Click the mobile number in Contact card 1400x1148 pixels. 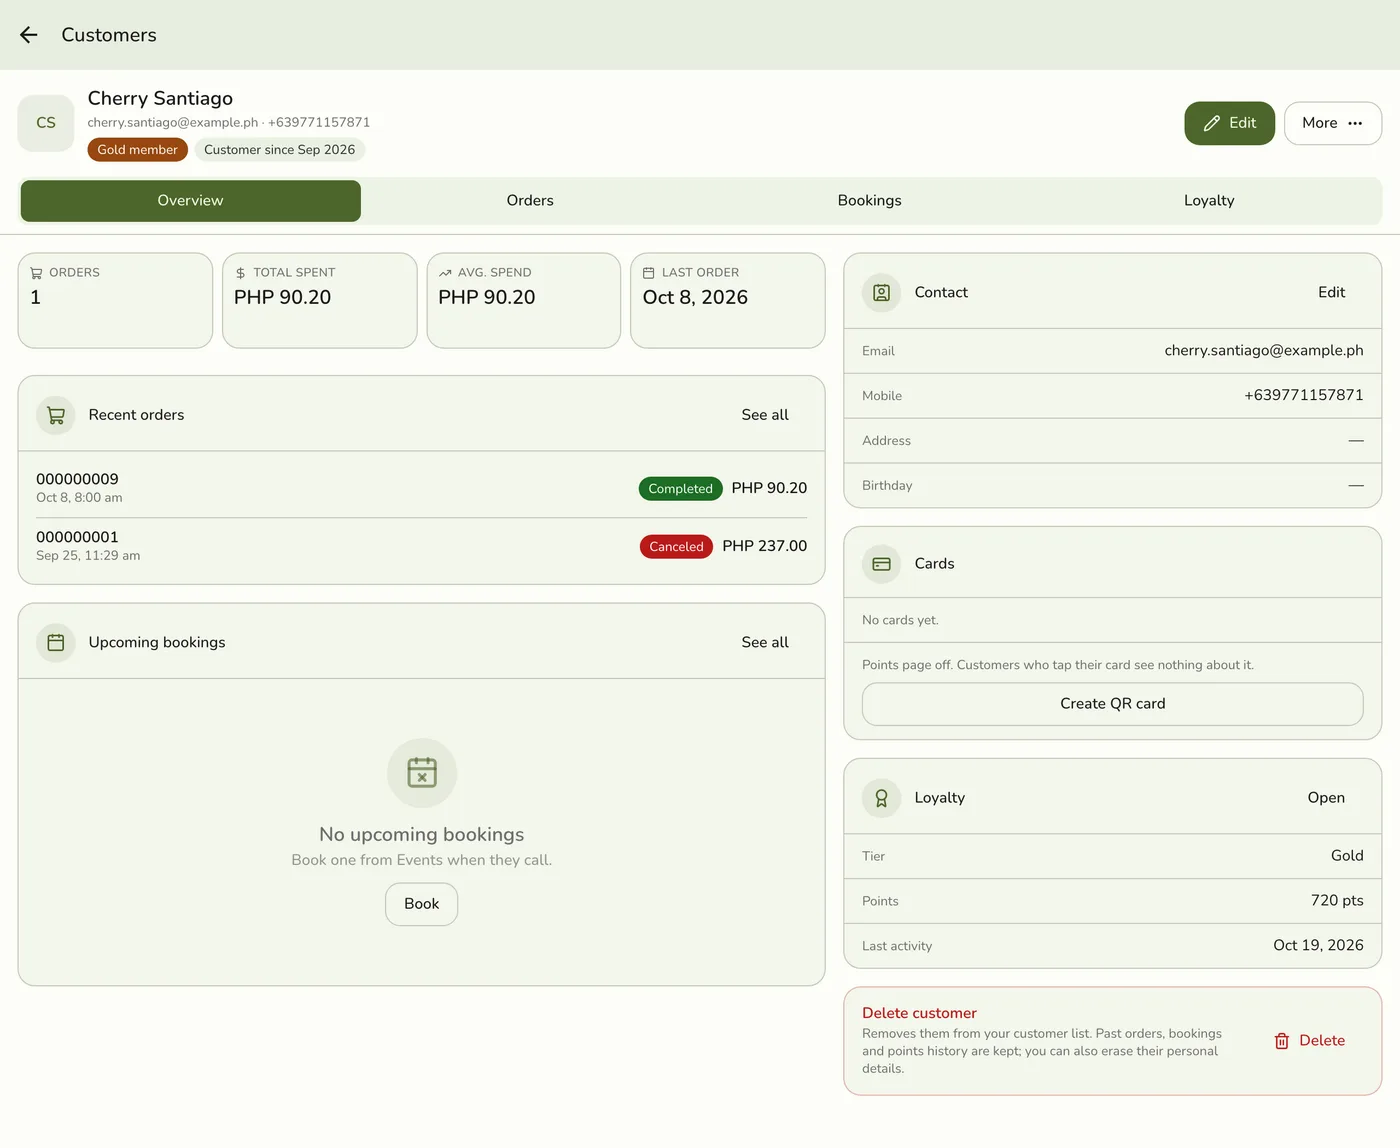(1304, 396)
